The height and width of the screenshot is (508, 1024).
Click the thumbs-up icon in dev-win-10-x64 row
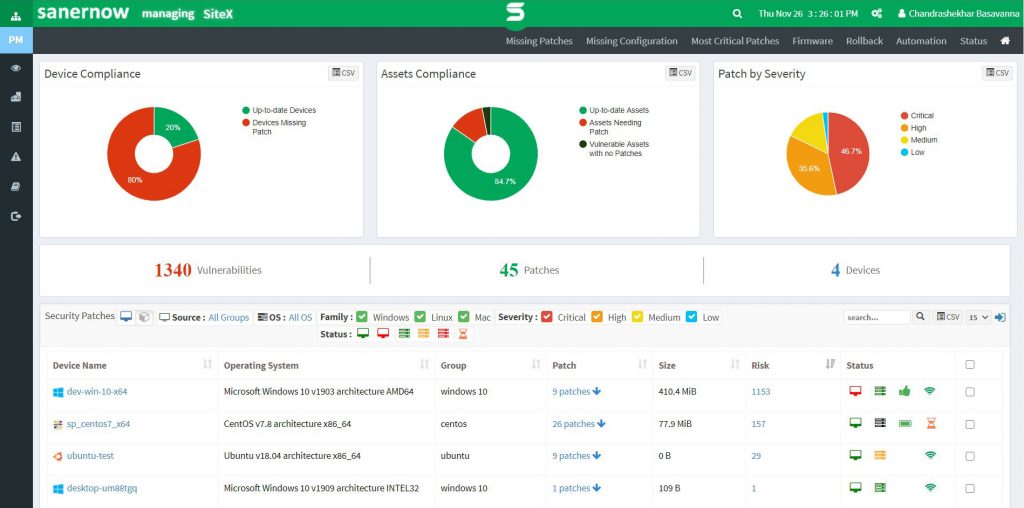coord(904,391)
